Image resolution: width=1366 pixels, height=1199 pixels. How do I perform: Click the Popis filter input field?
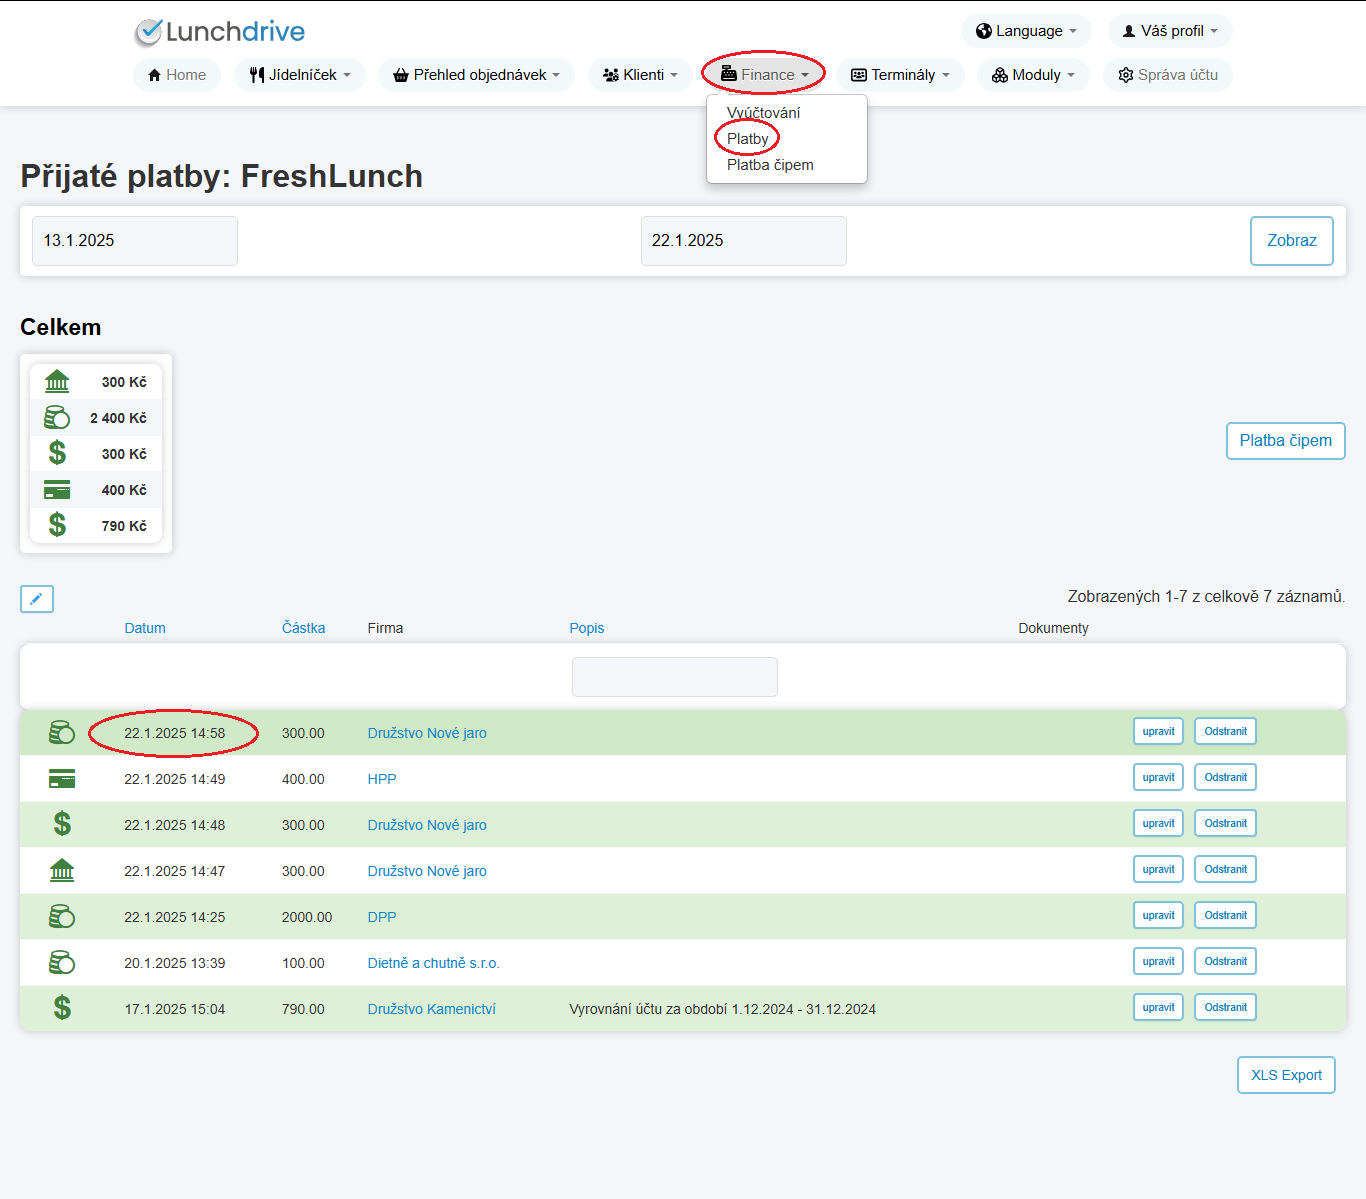[x=675, y=677]
